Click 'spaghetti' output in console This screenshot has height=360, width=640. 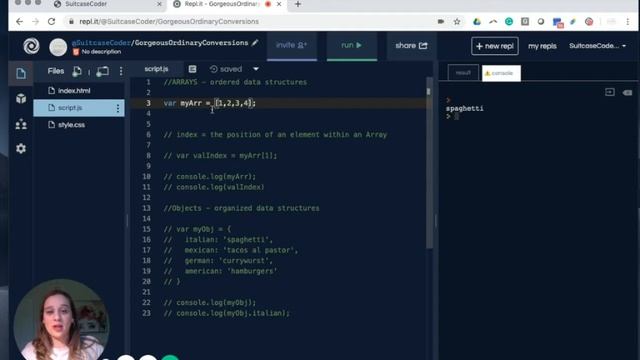coord(464,109)
